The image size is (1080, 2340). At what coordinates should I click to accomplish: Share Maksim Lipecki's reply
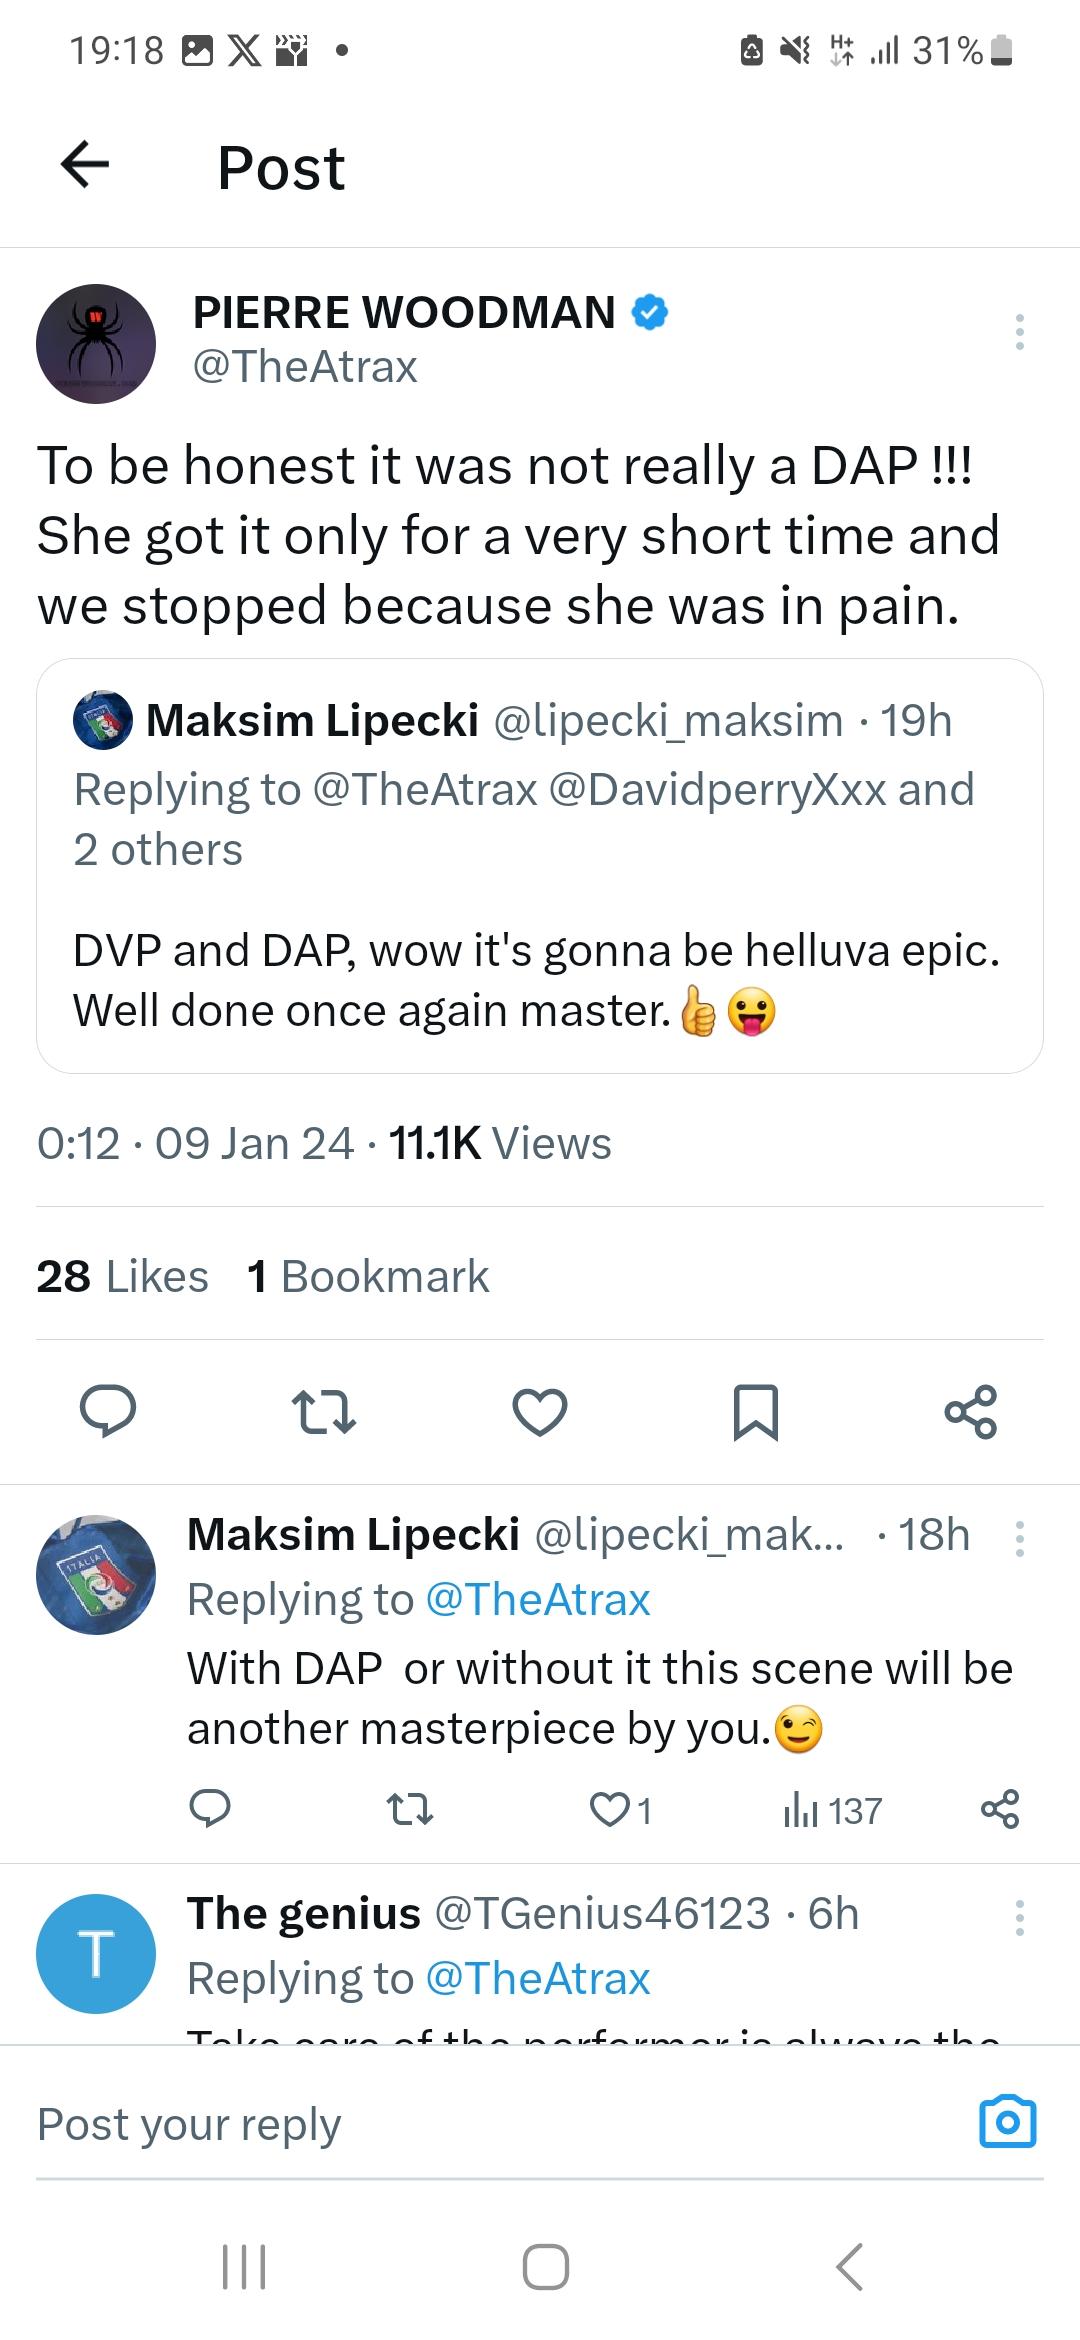coord(1000,1810)
